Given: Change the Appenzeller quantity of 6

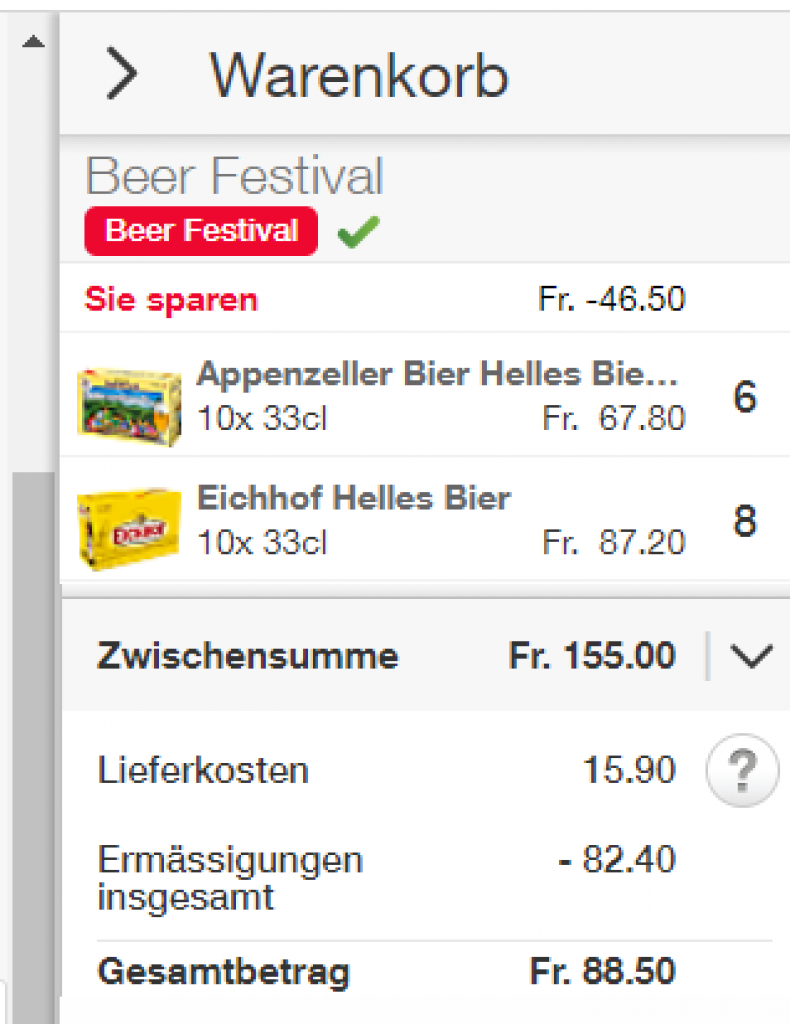Looking at the screenshot, I should point(745,398).
